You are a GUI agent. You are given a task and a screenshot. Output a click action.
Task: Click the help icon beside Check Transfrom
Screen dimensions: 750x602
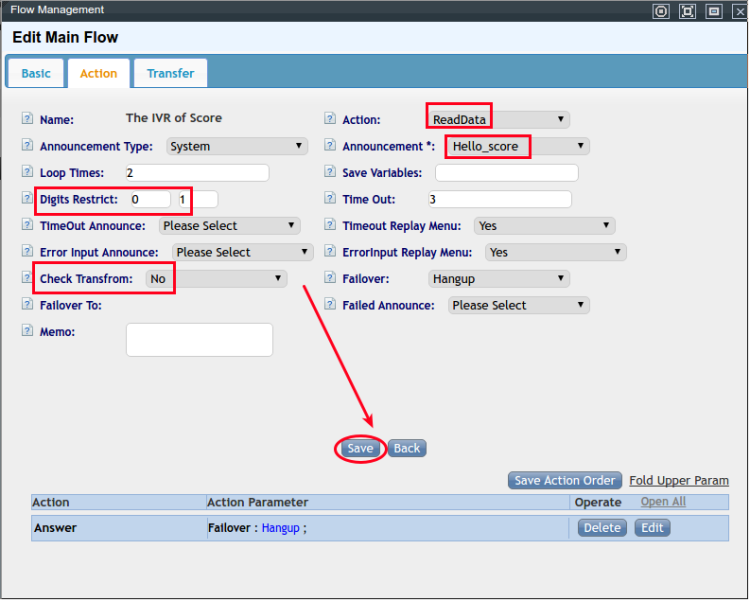click(27, 279)
